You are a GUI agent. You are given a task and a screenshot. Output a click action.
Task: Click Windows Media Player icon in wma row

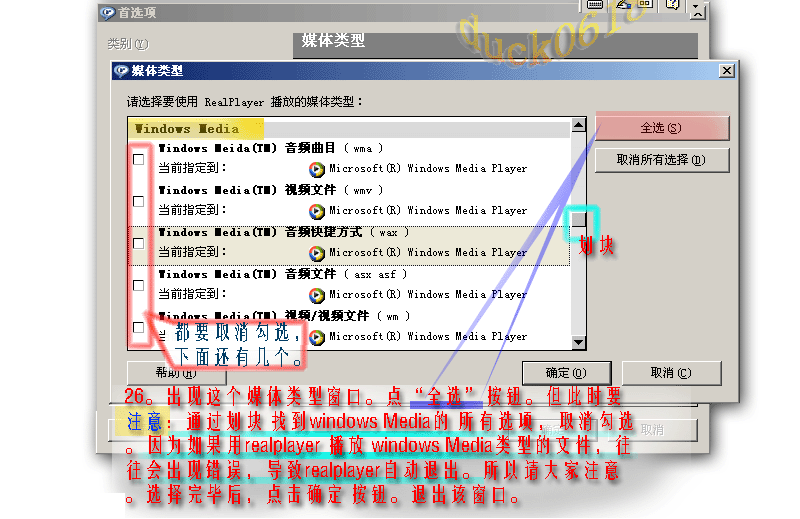316,169
